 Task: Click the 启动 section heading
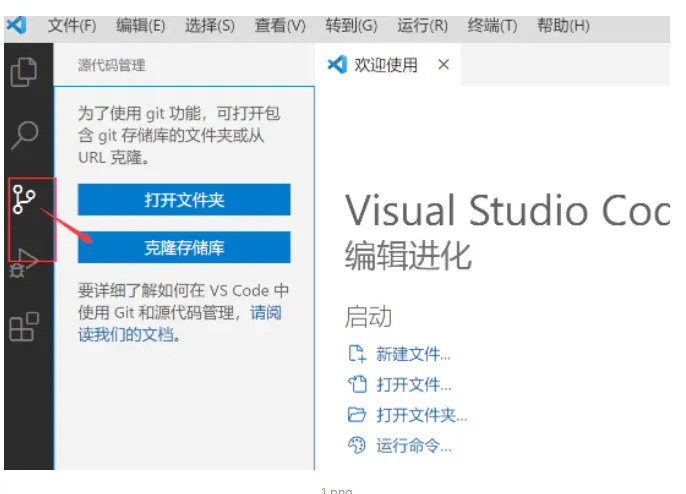click(368, 316)
